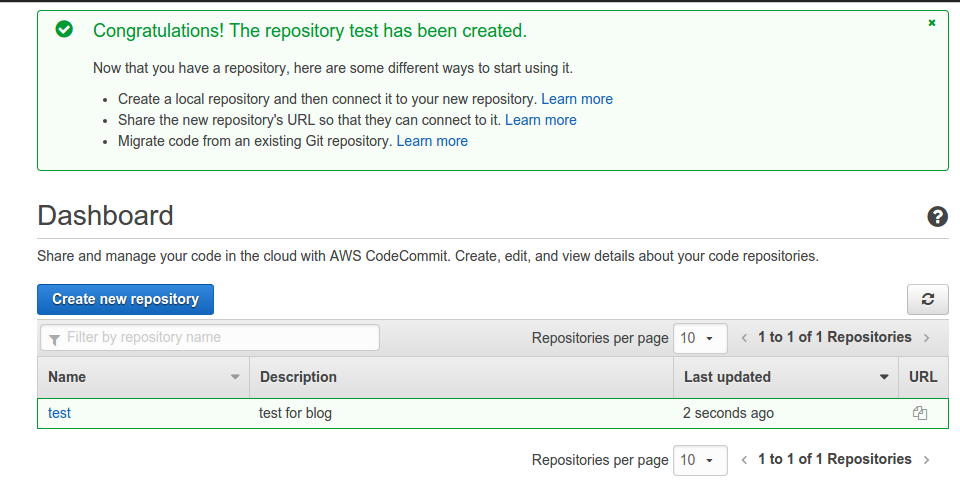960x488 pixels.
Task: Click the filter funnel icon
Action: coord(54,339)
